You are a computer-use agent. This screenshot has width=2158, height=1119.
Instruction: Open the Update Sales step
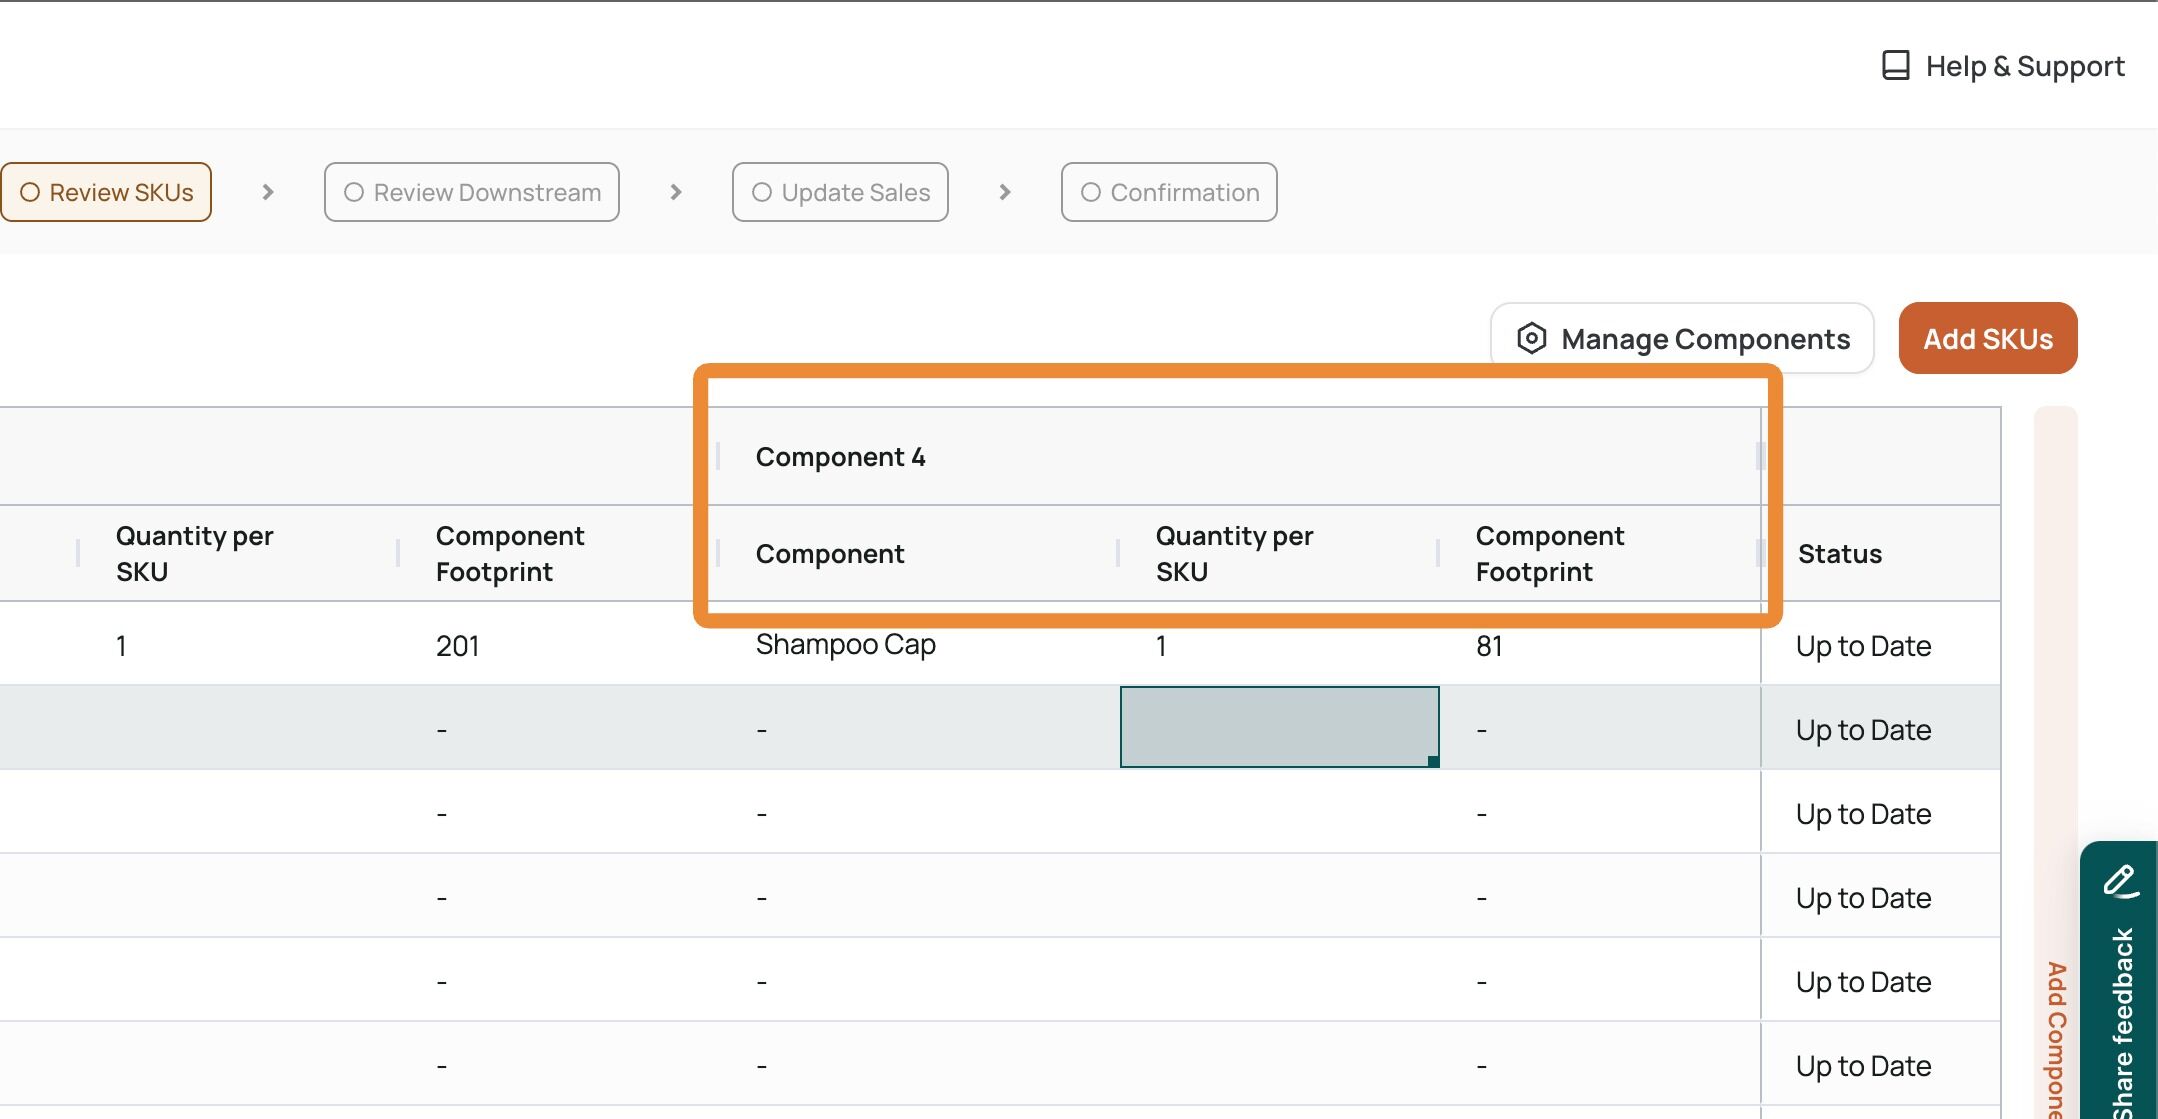click(x=840, y=192)
